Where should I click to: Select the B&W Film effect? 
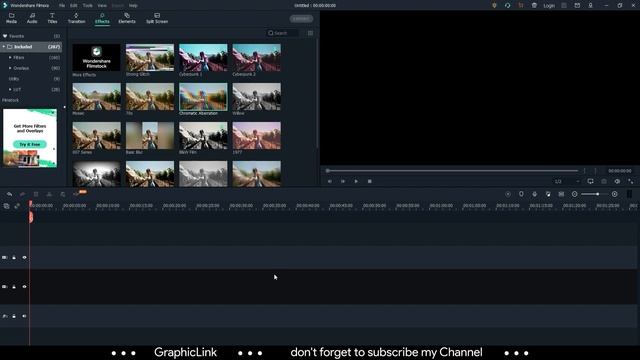[x=203, y=136]
